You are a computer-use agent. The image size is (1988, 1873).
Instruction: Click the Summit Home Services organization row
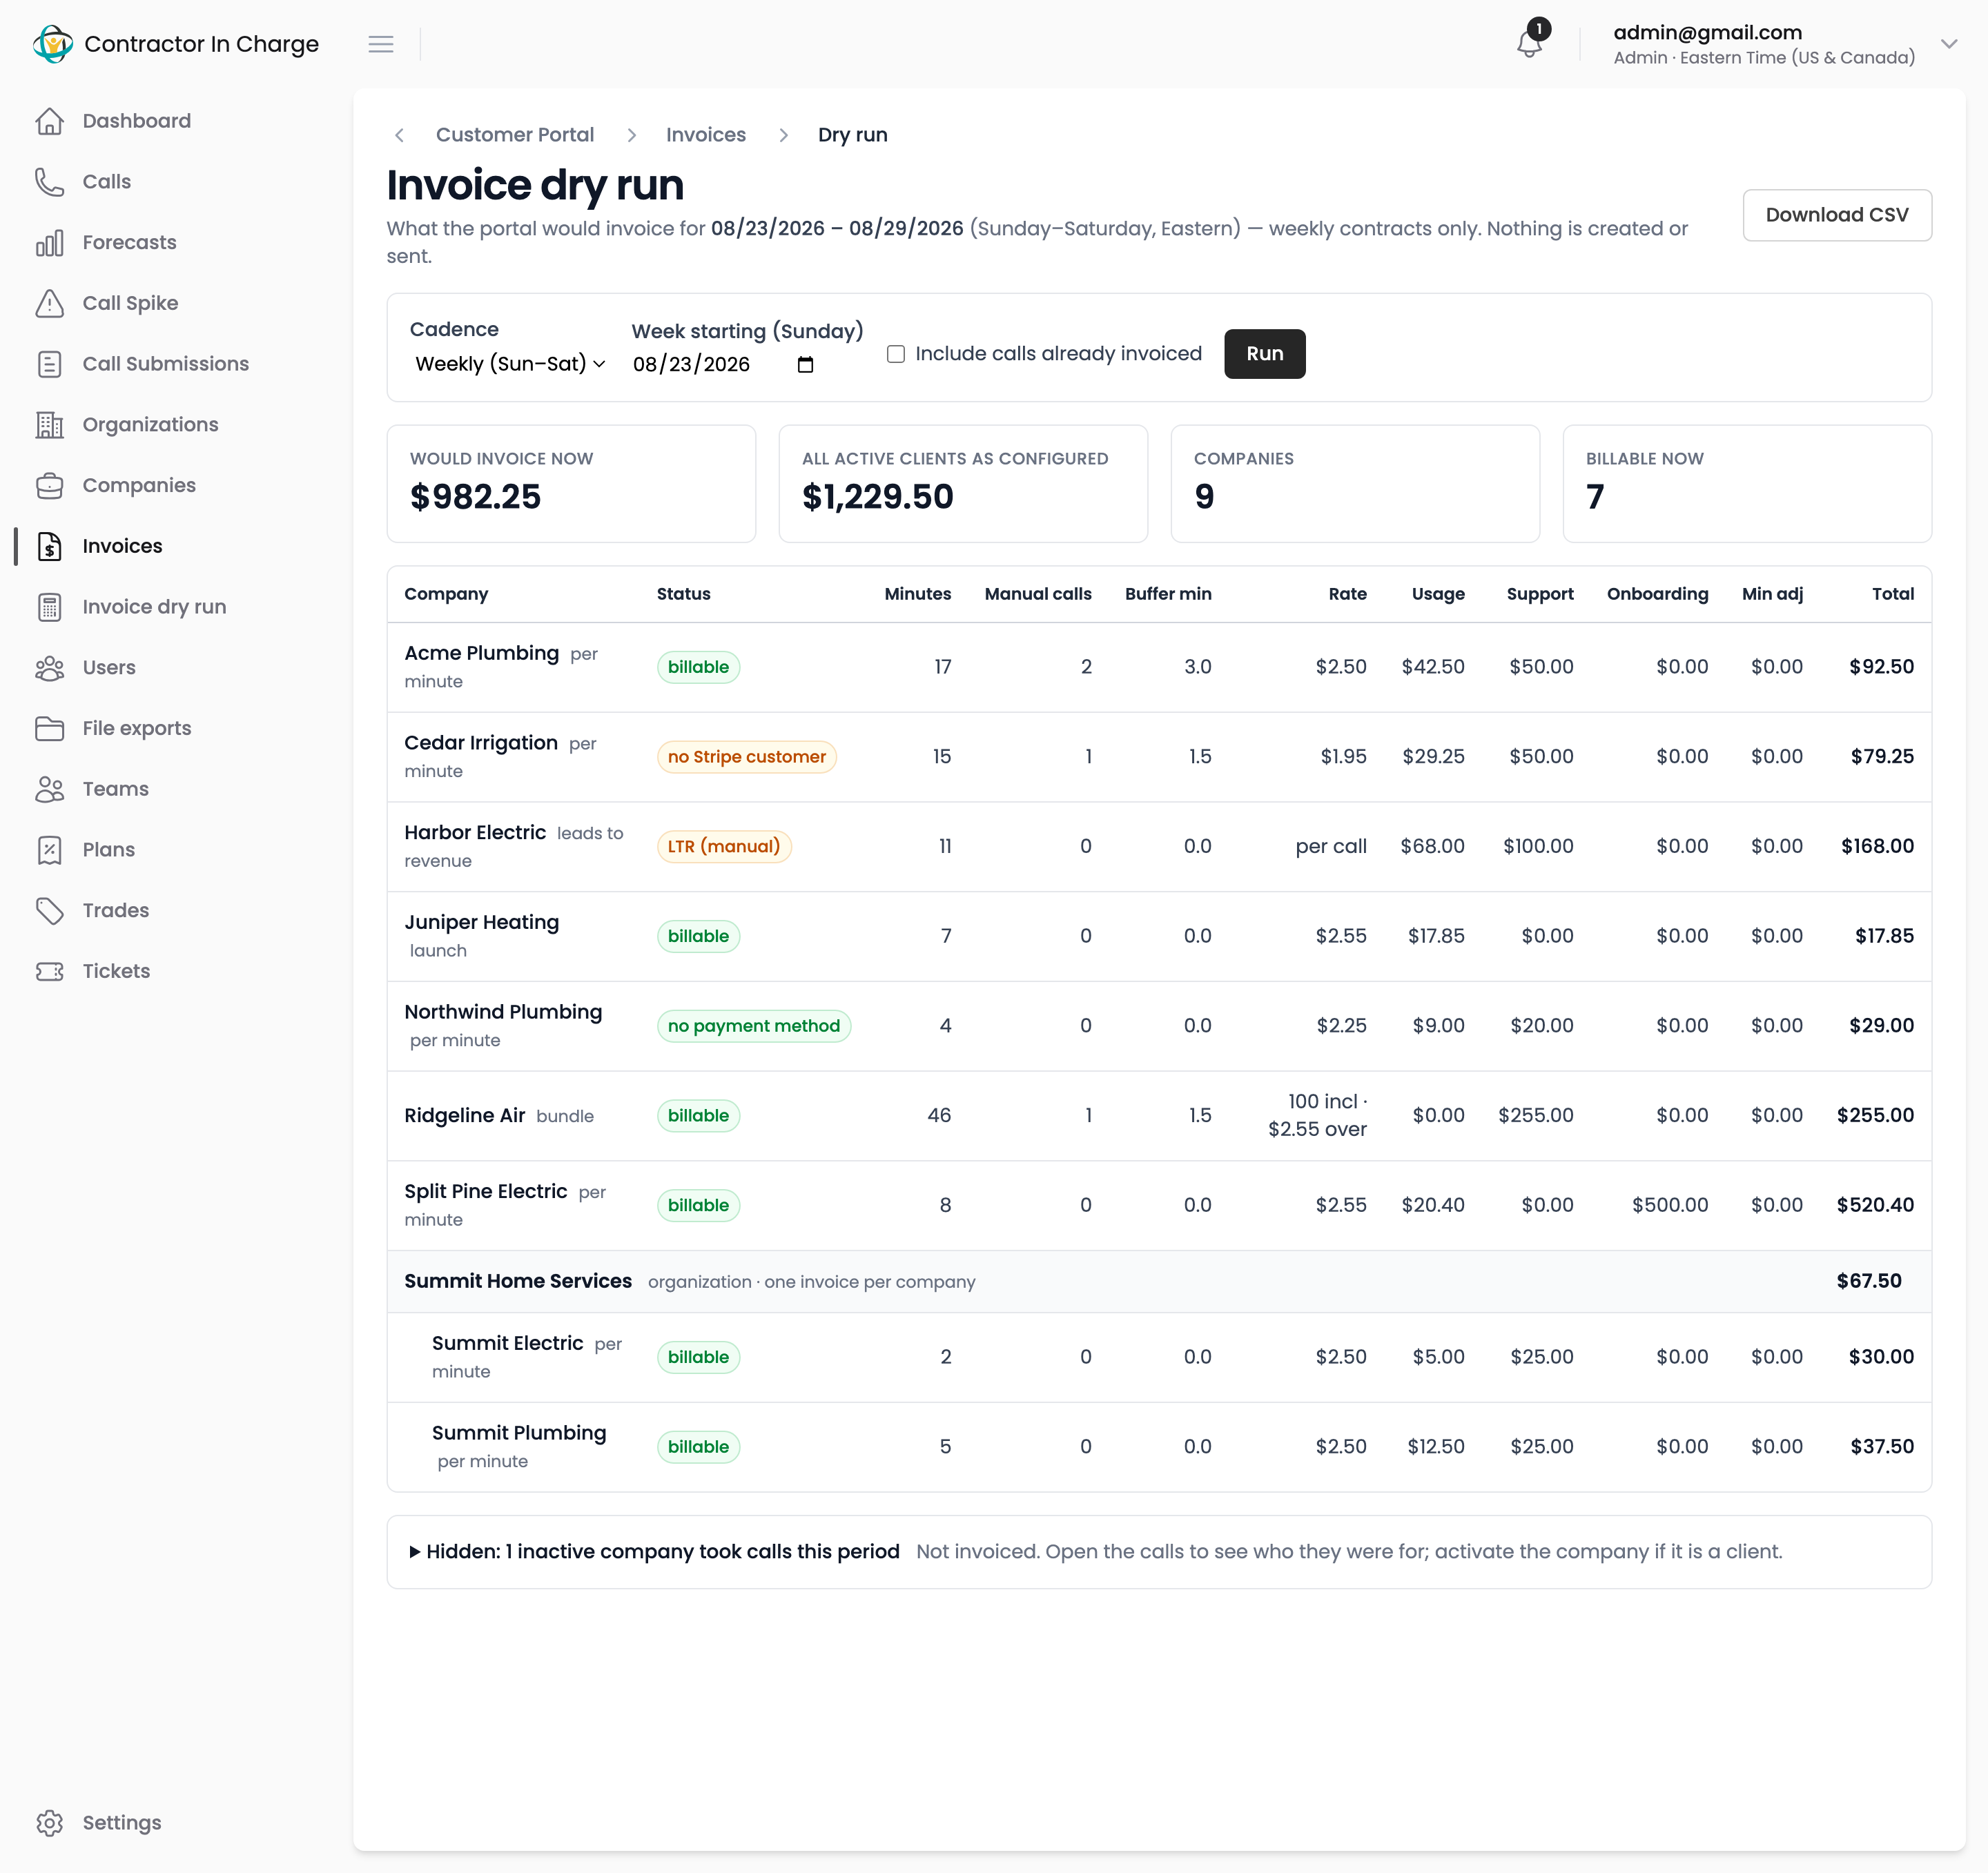click(1159, 1282)
